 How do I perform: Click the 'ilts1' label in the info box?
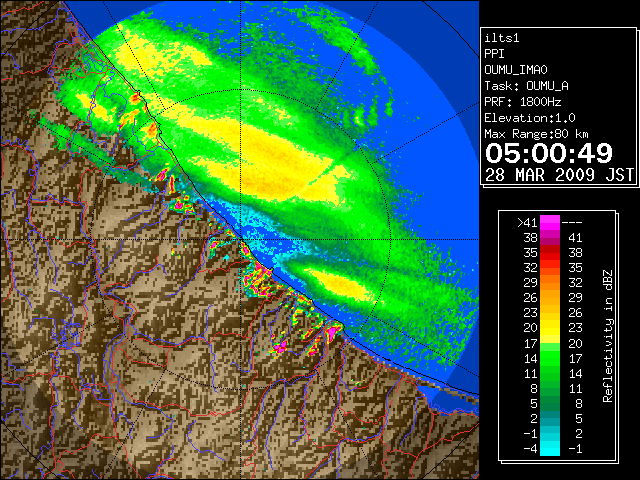(x=502, y=38)
